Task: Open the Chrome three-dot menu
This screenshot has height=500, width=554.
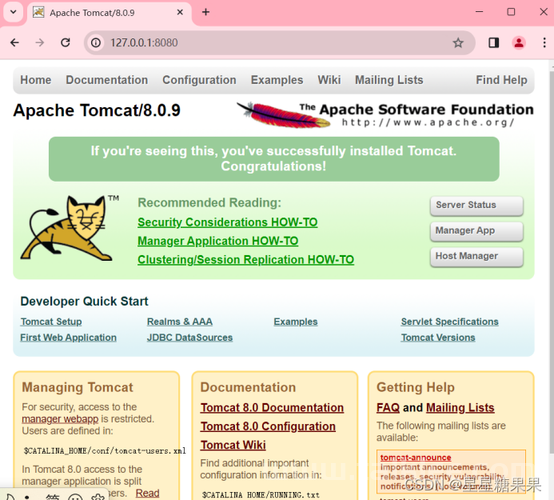Action: coord(544,43)
